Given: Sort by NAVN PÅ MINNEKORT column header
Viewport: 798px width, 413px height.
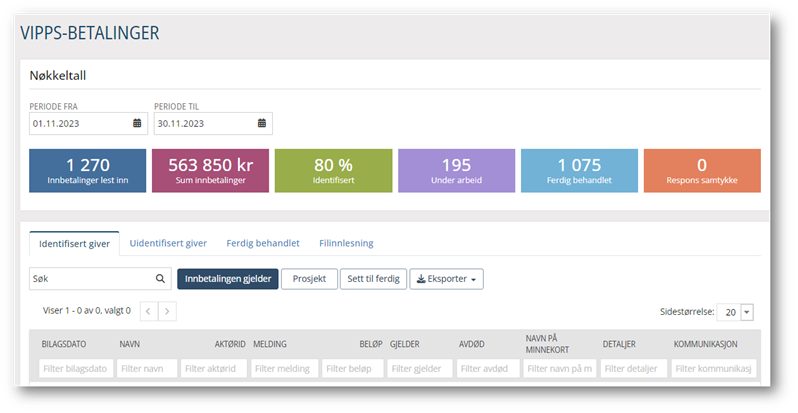Looking at the screenshot, I should coord(547,344).
